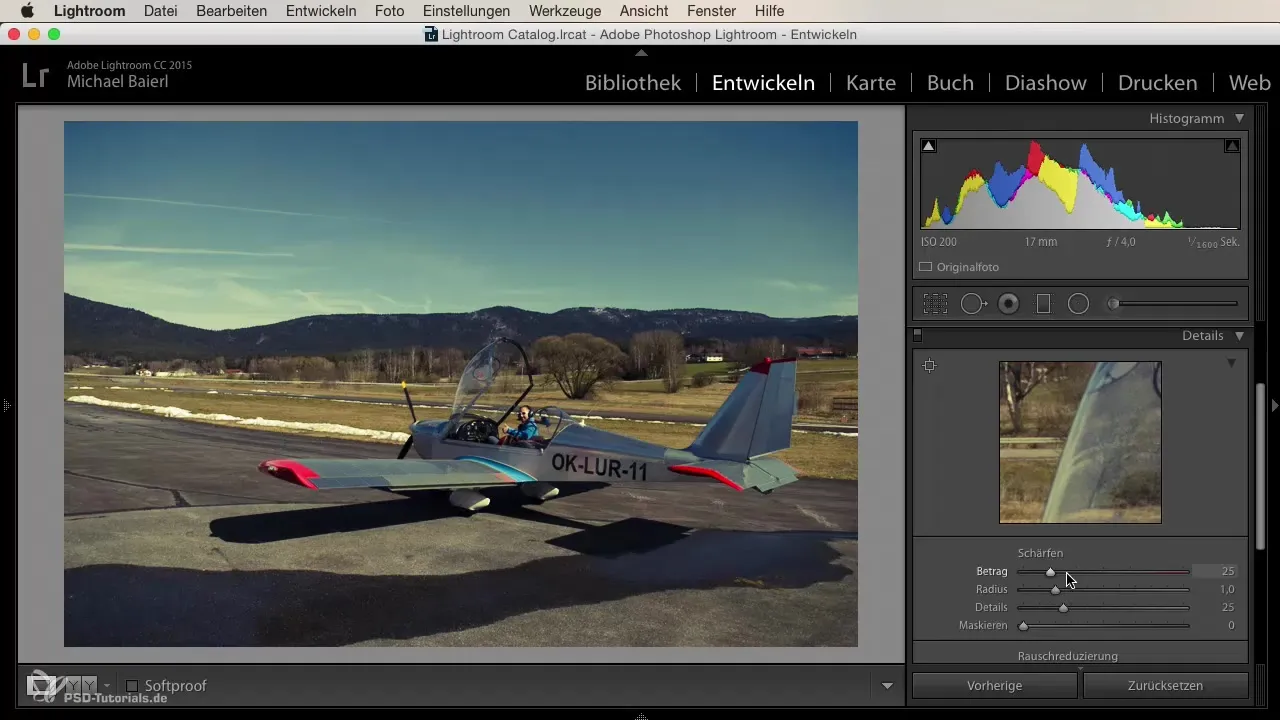Click the Michael Baierl identity name
This screenshot has height=720, width=1280.
(x=117, y=82)
